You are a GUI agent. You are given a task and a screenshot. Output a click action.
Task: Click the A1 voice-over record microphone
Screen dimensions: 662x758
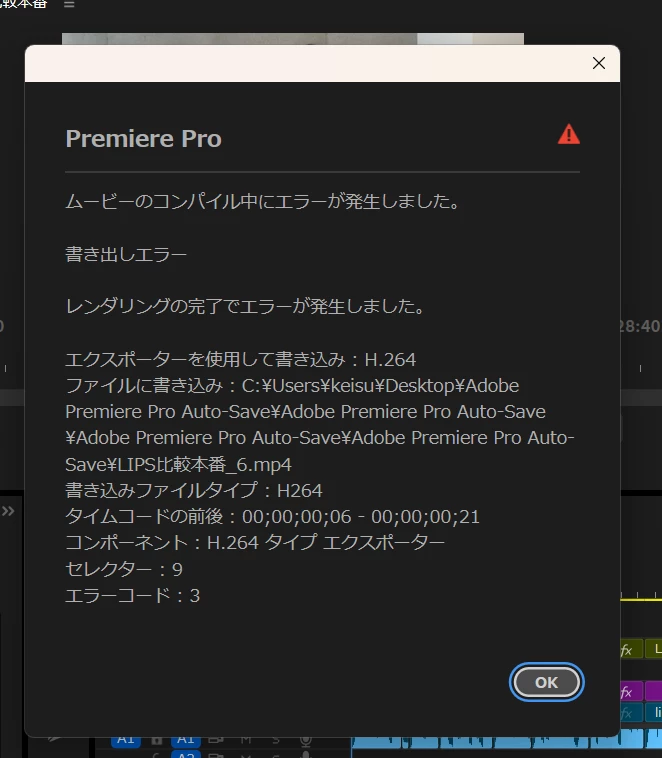[305, 740]
